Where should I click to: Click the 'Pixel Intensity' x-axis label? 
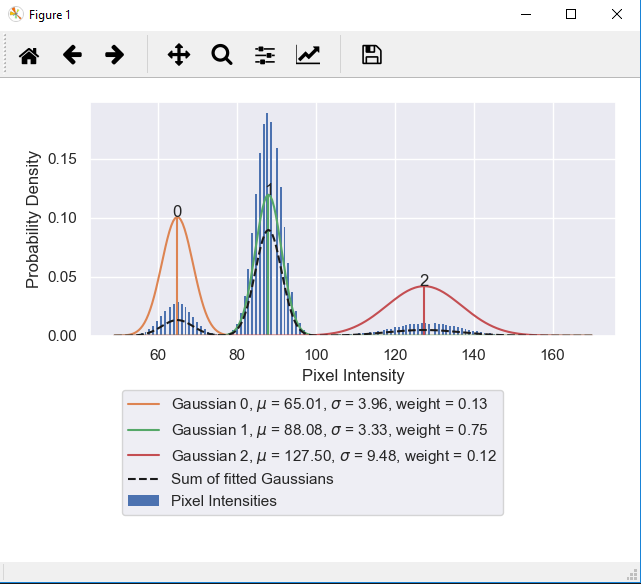[x=353, y=375]
